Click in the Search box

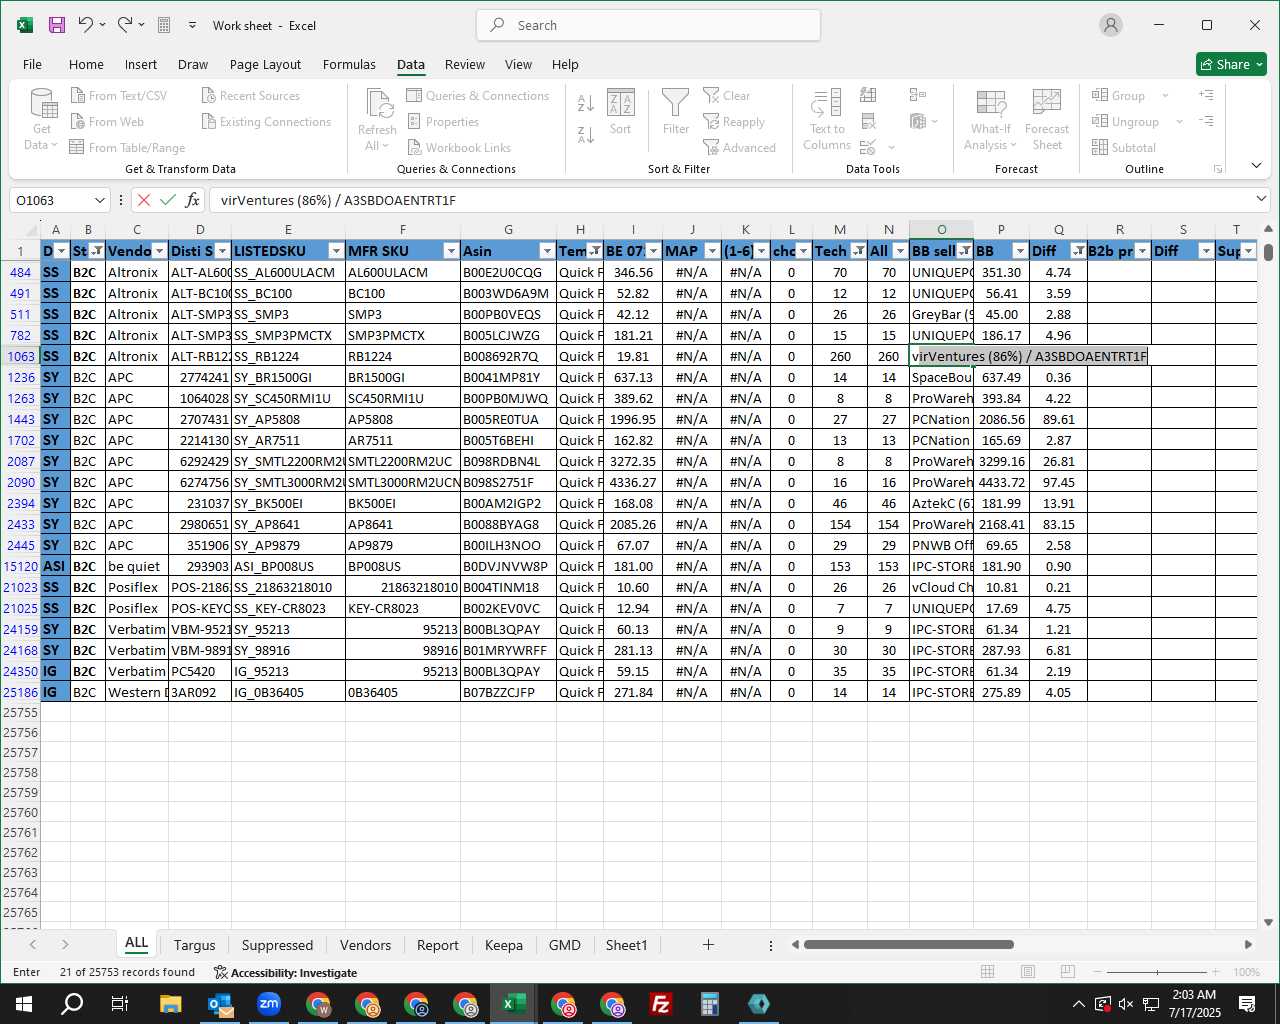click(x=648, y=25)
